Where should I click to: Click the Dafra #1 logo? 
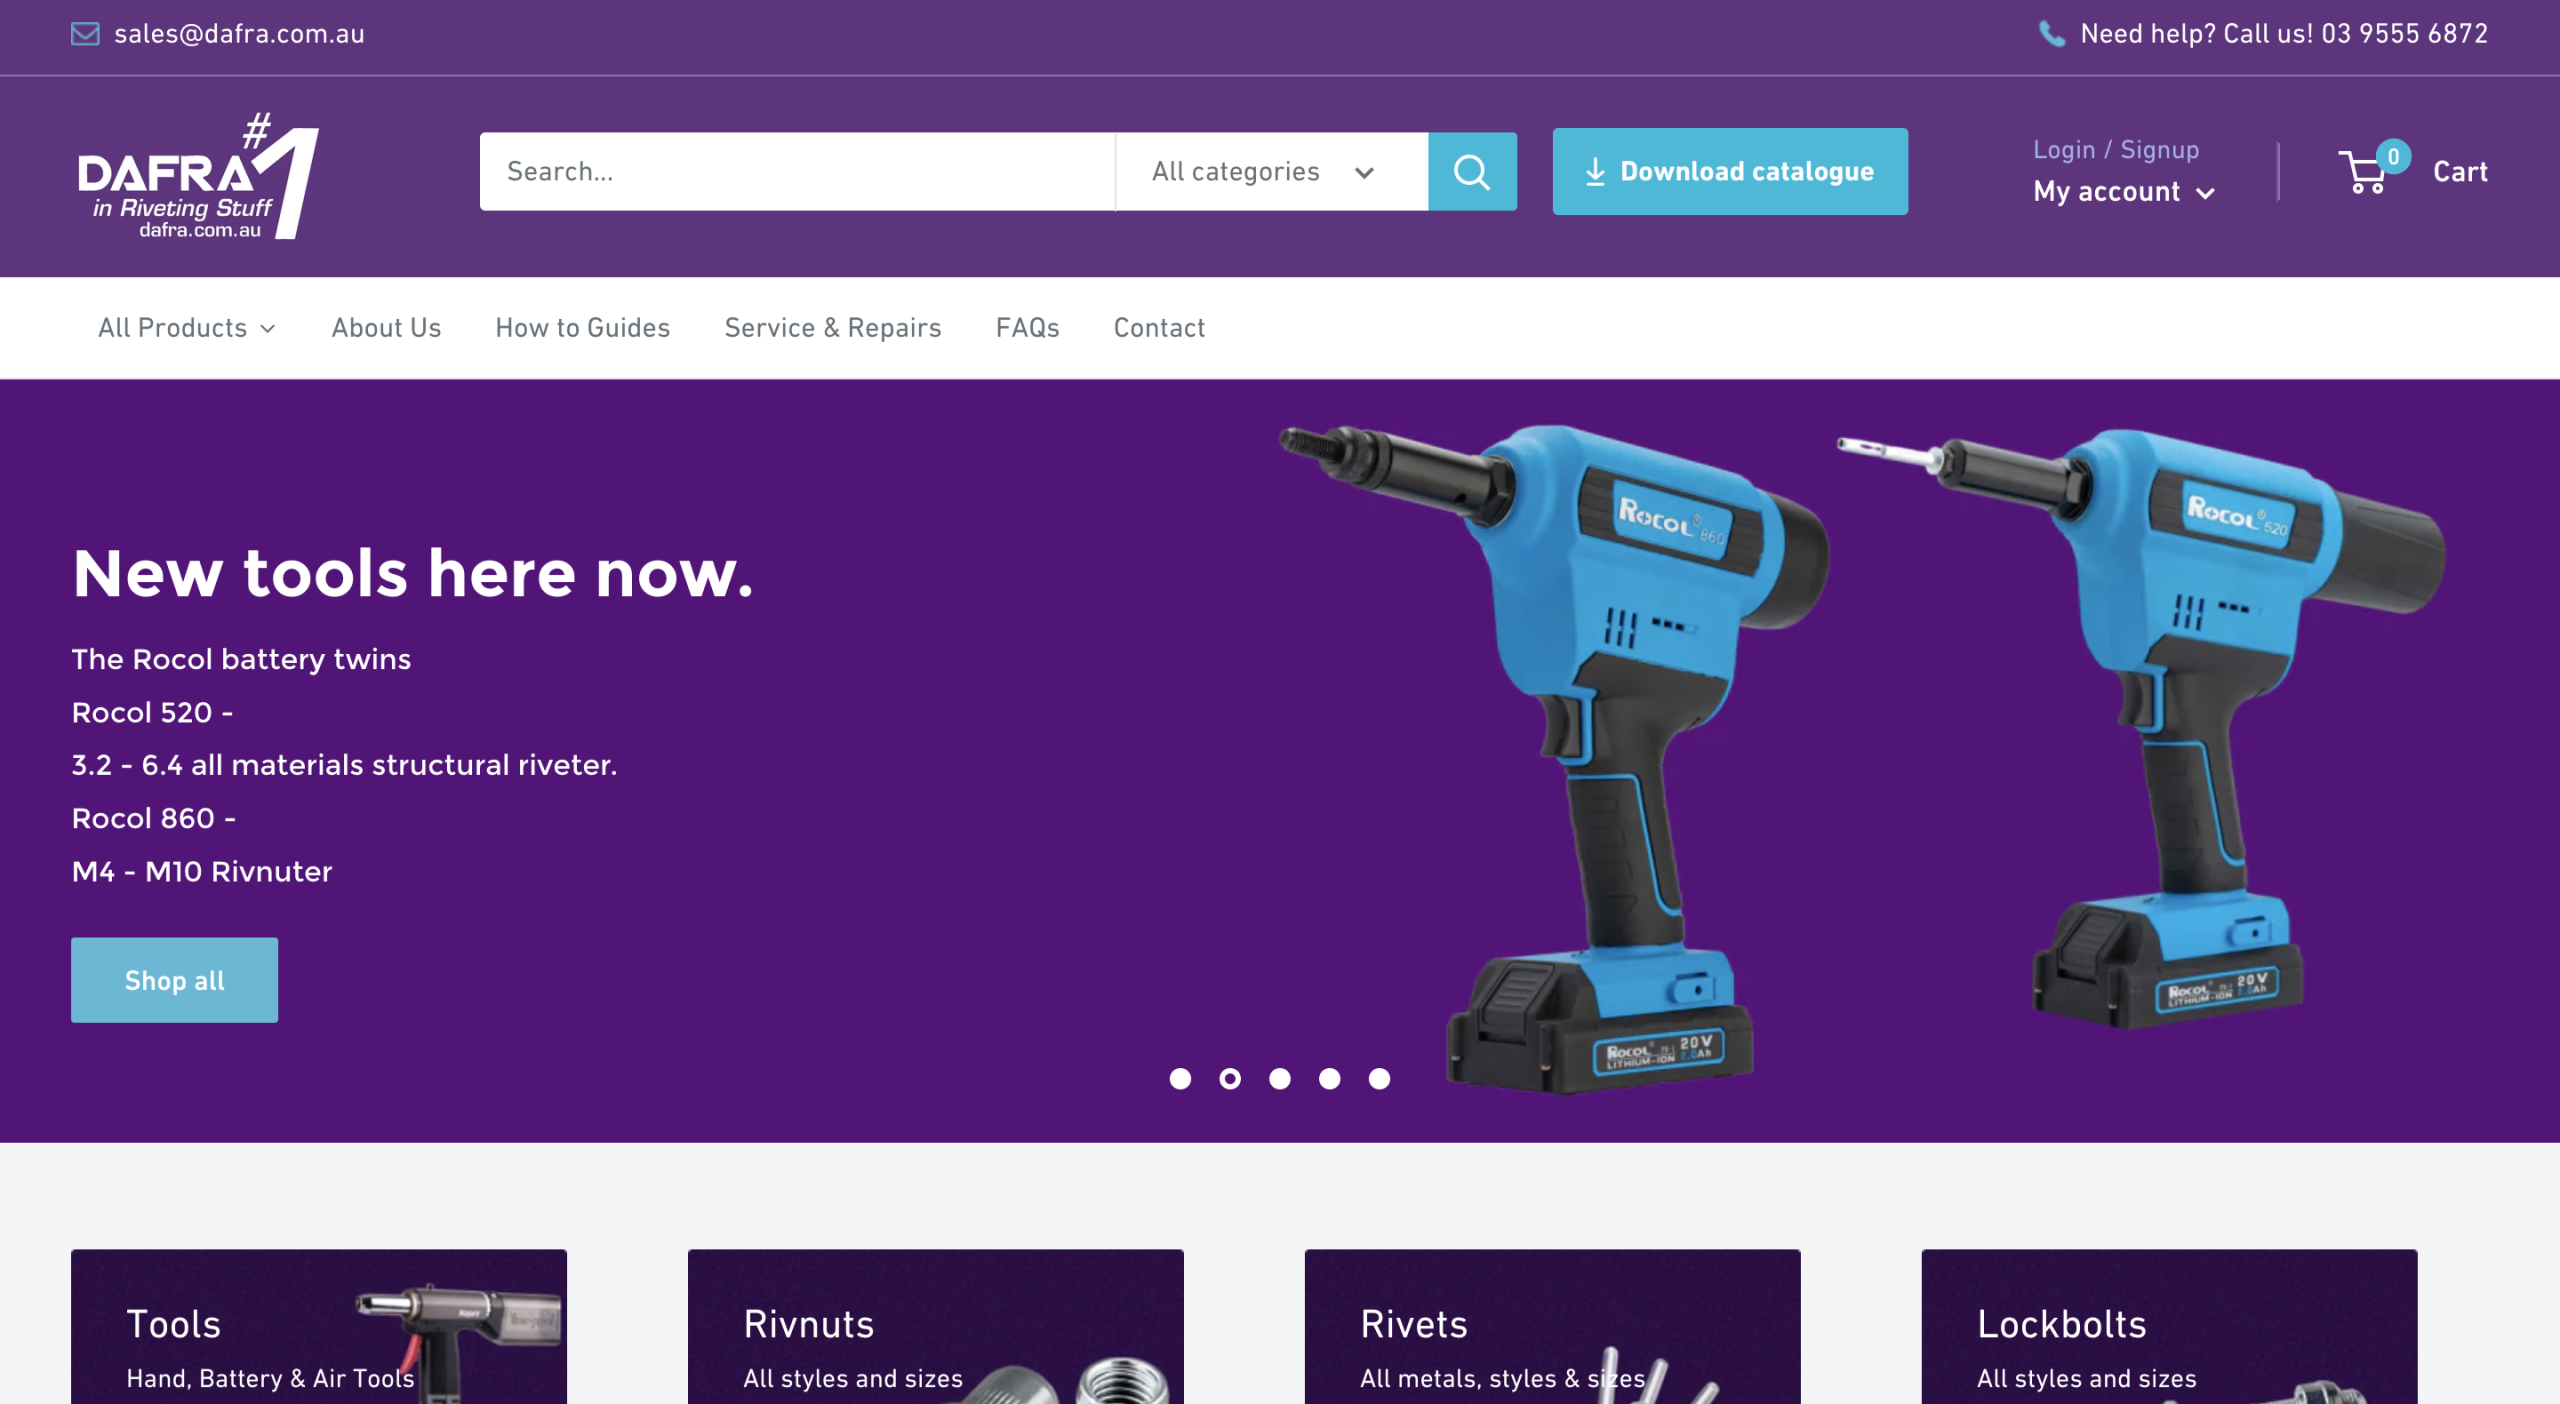pos(198,176)
